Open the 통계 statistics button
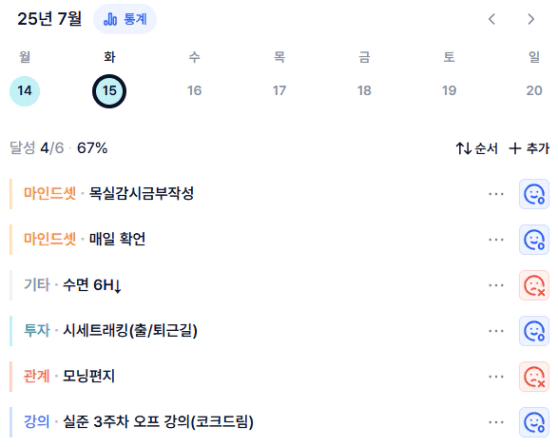The image size is (558, 447). tap(125, 19)
